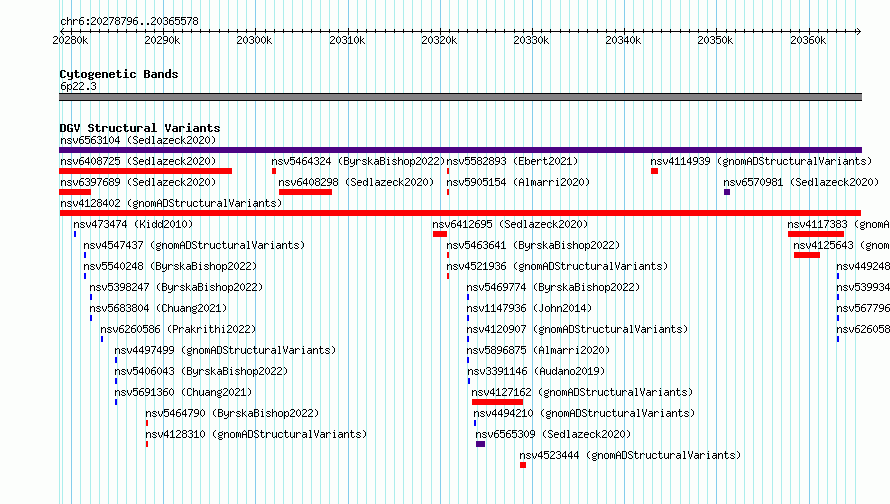
Task: Click the nsv6563104 purple variant bar
Action: coord(460,150)
